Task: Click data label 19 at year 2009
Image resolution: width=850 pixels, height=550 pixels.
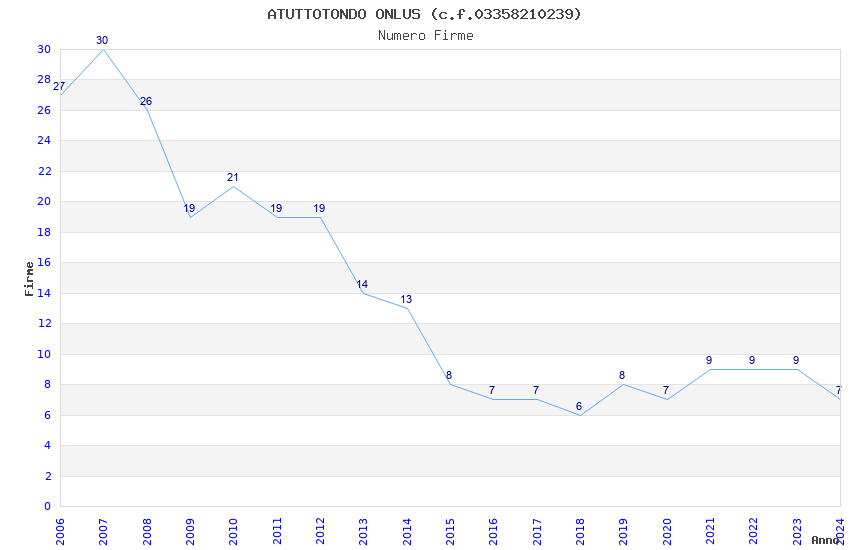Action: tap(189, 208)
